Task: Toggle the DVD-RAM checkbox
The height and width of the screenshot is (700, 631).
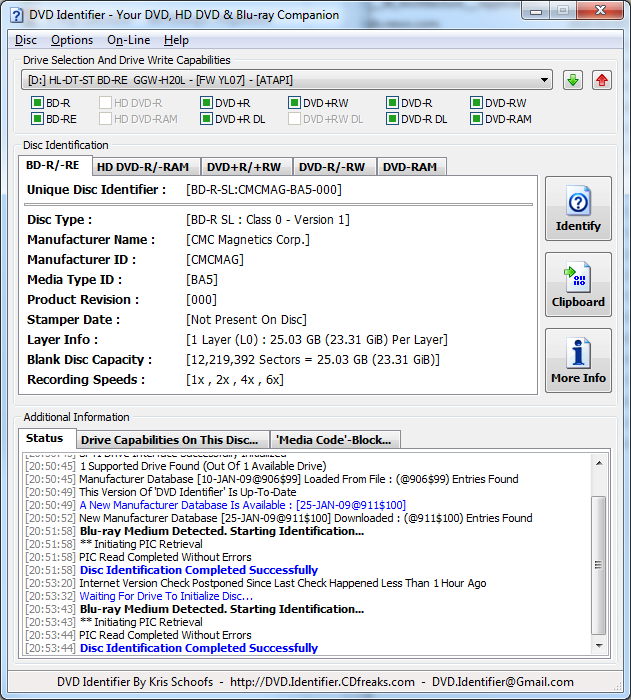Action: (x=476, y=119)
